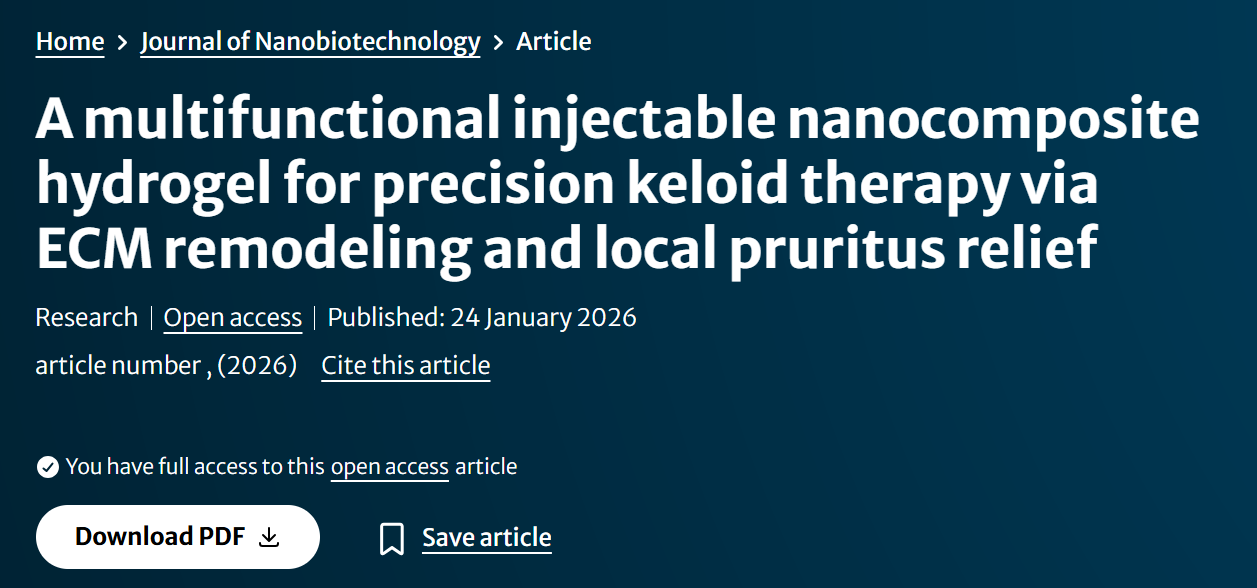Click the Research article type label

(x=86, y=318)
